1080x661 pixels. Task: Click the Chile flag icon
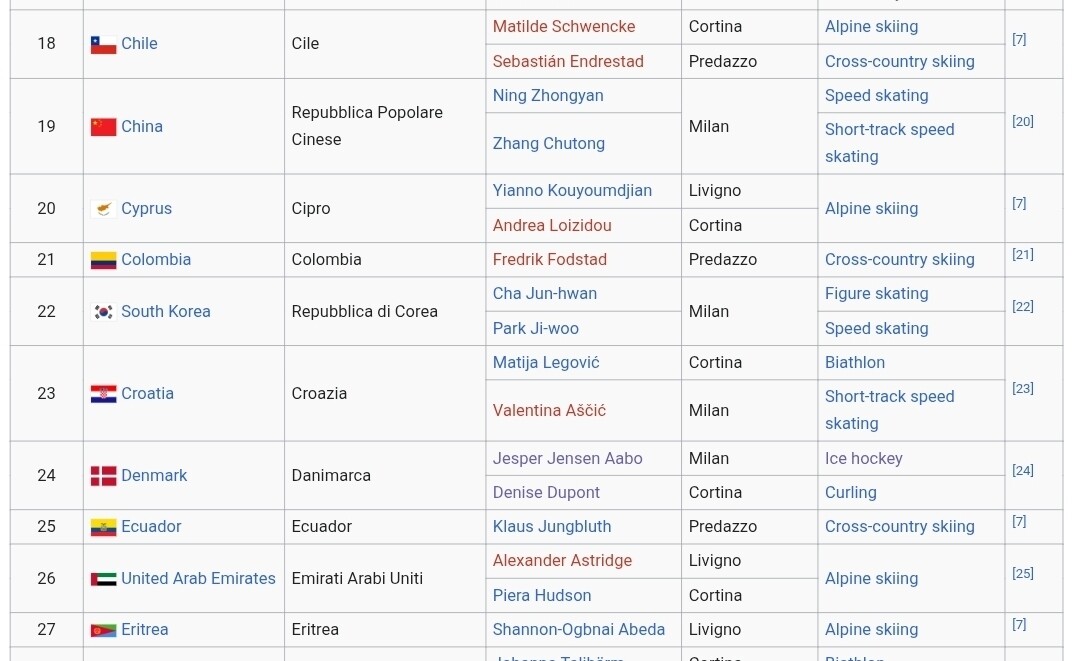pyautogui.click(x=103, y=44)
